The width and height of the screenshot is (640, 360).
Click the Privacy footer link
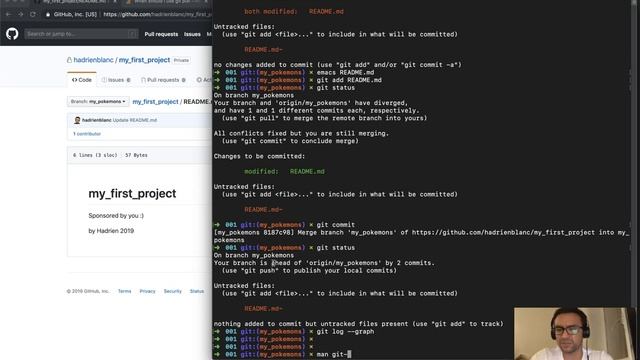(x=147, y=291)
